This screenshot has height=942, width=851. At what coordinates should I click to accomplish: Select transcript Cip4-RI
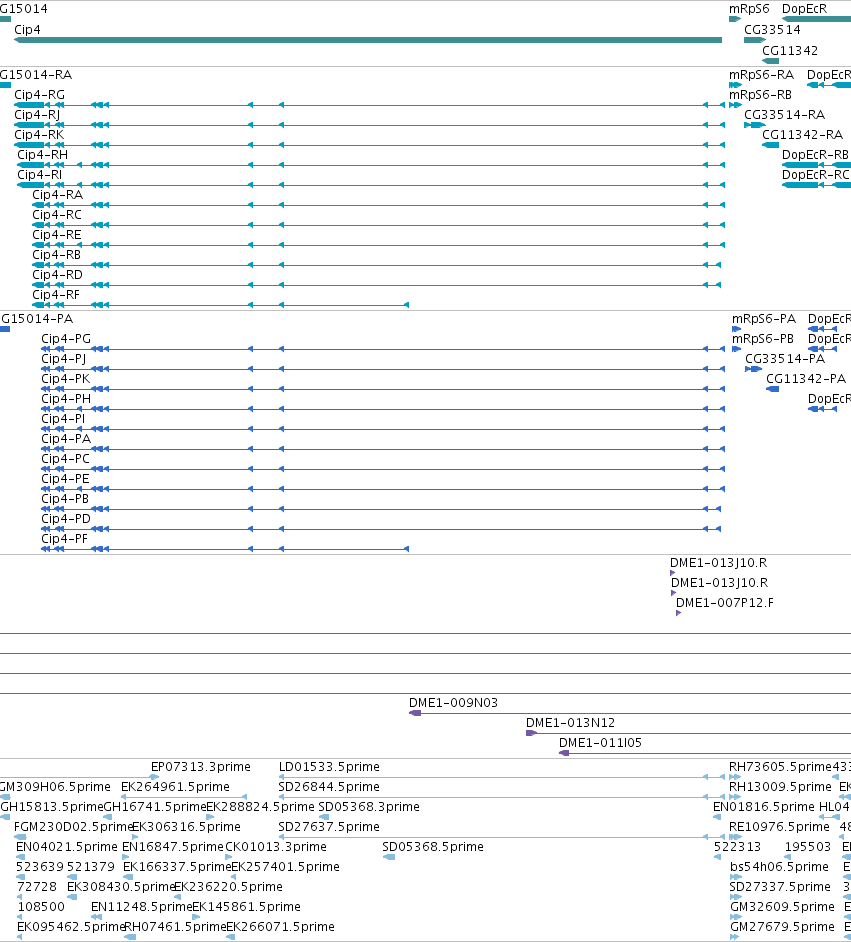tap(371, 185)
